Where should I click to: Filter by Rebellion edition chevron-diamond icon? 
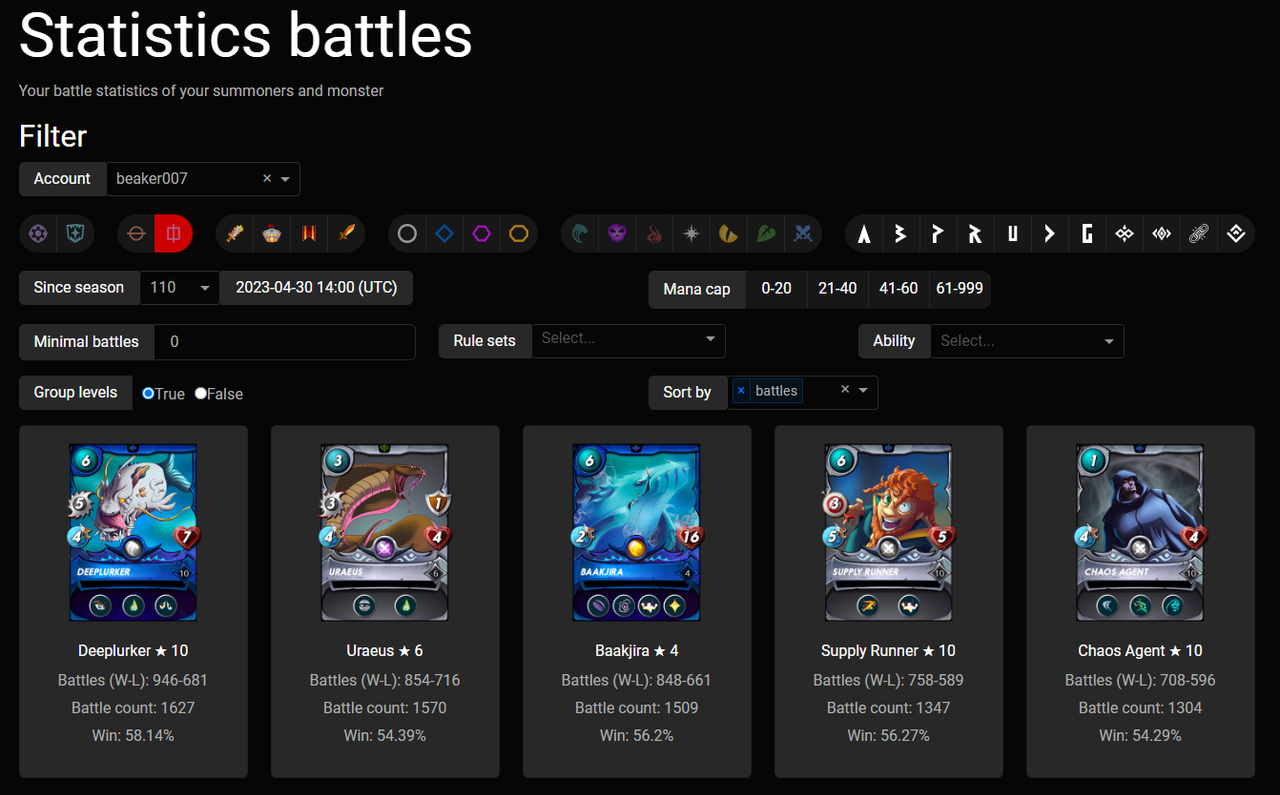pyautogui.click(x=1236, y=234)
